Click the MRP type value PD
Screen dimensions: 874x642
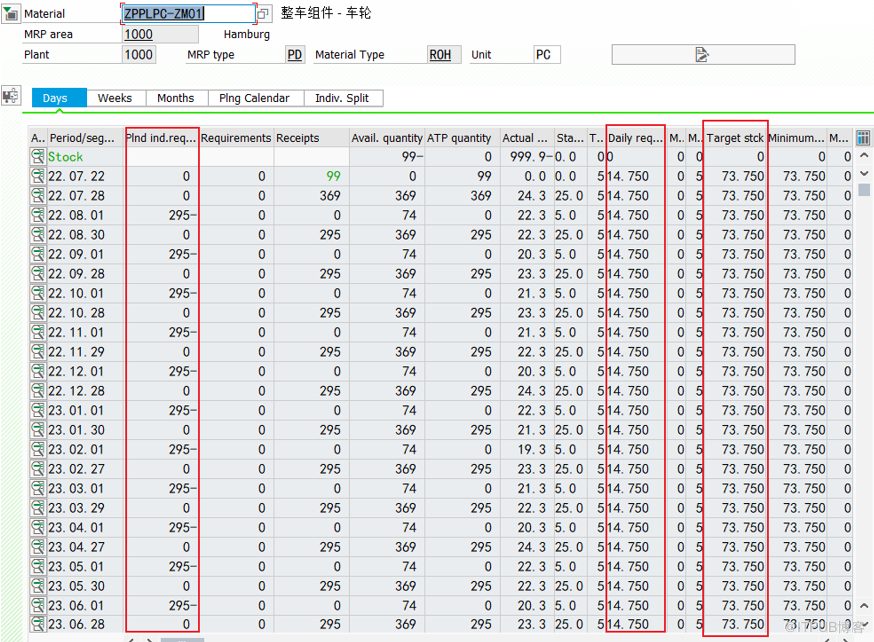click(x=295, y=55)
